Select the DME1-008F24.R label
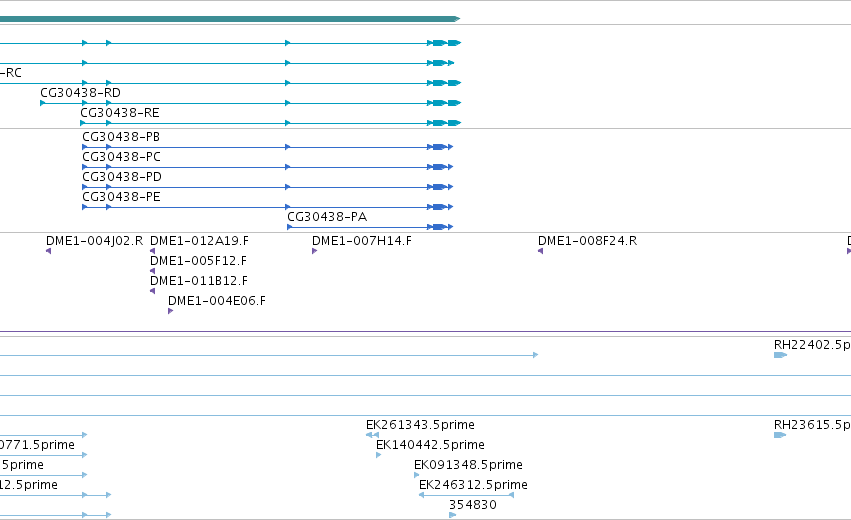 [x=587, y=241]
